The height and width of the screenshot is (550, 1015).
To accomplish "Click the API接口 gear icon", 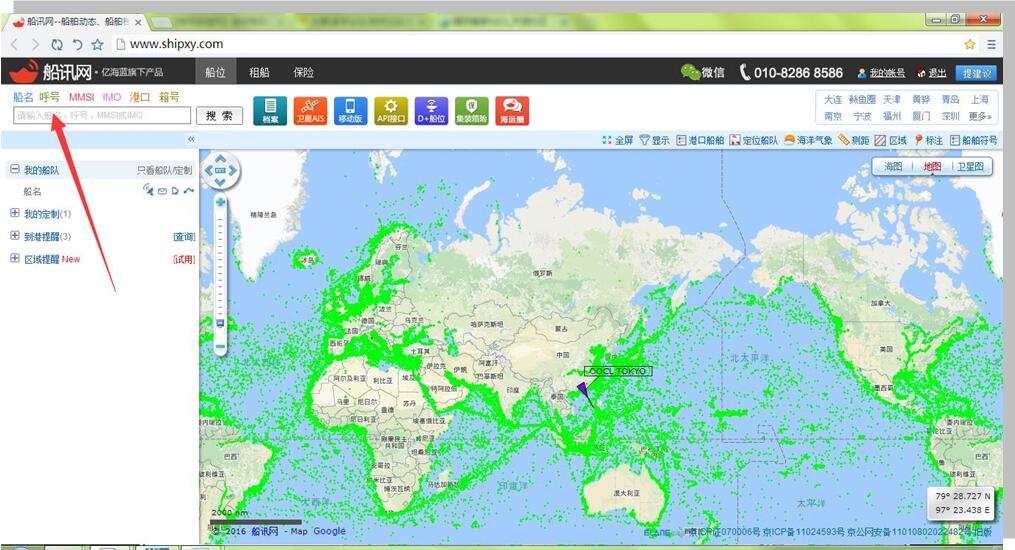I will [x=390, y=110].
